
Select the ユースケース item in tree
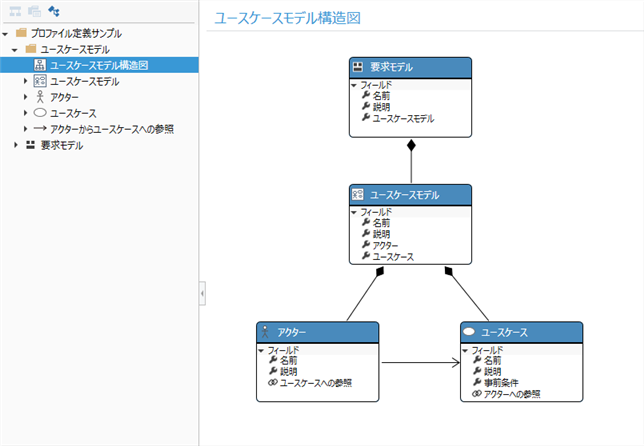click(73, 113)
